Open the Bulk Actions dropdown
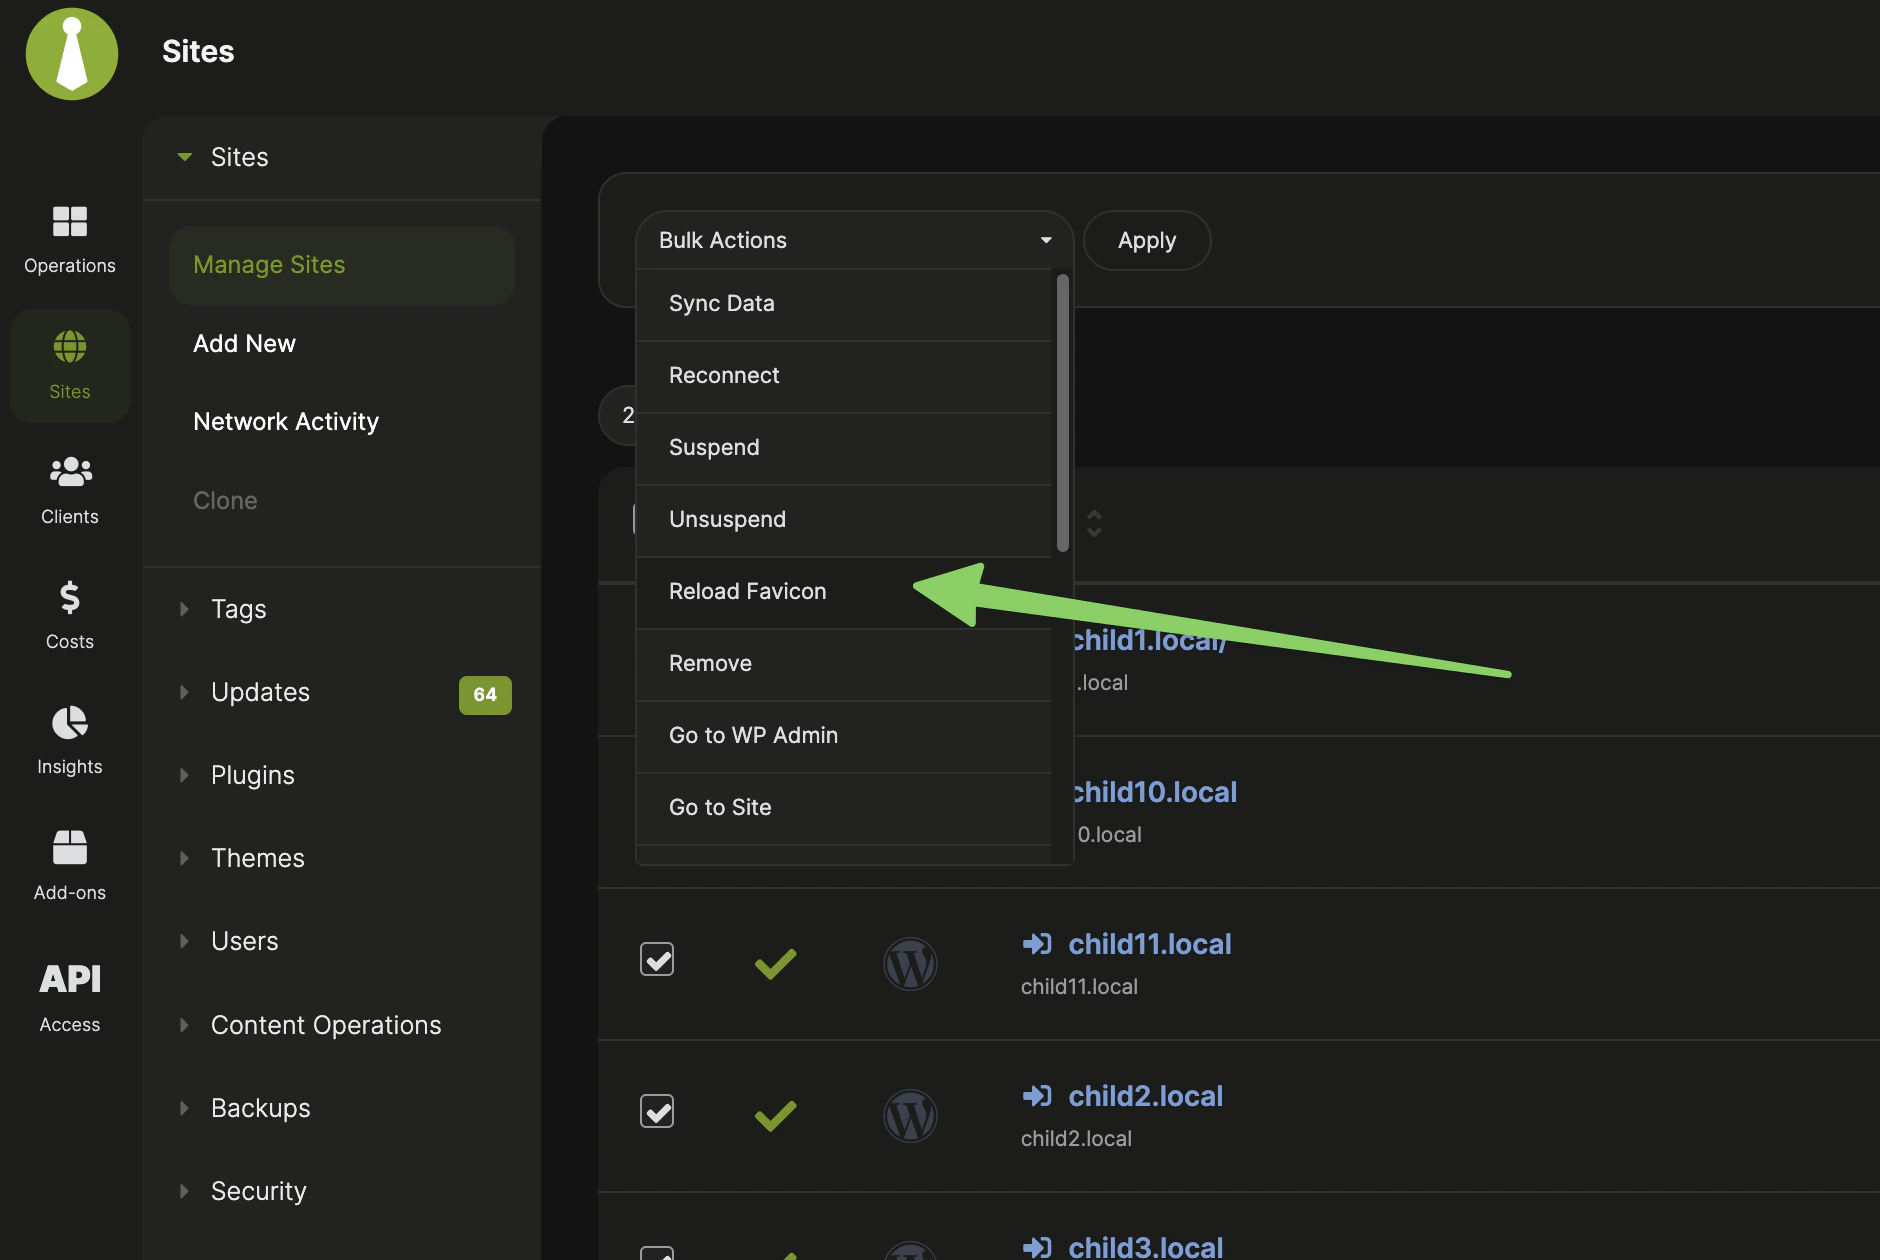 (x=854, y=240)
